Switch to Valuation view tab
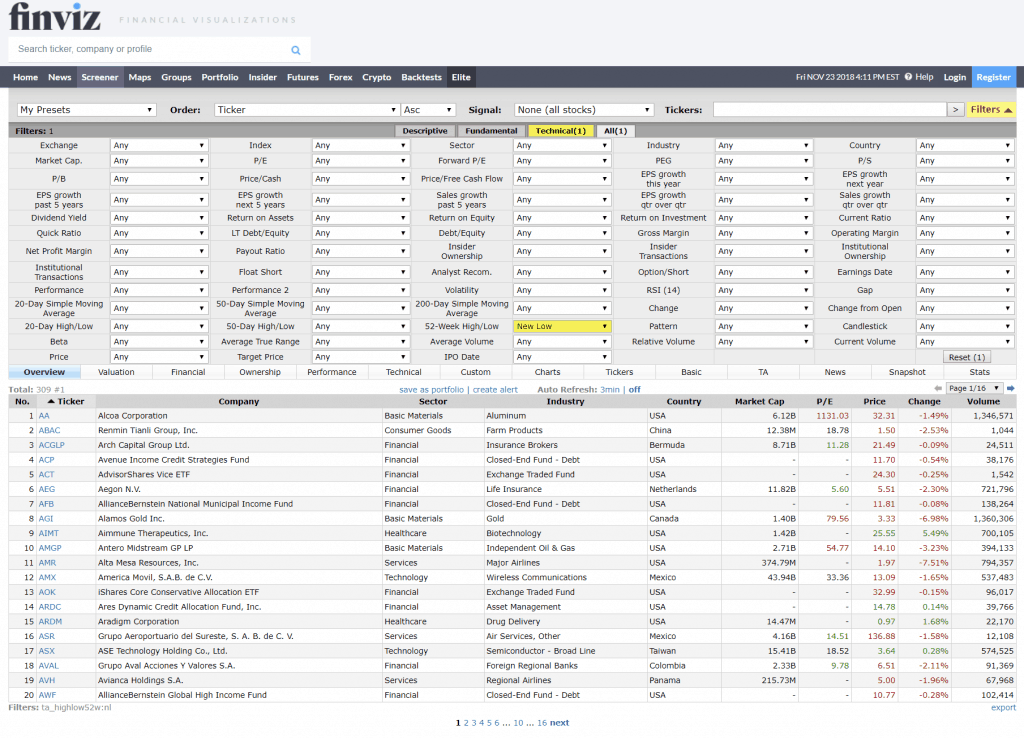The height and width of the screenshot is (738, 1024). click(x=116, y=372)
